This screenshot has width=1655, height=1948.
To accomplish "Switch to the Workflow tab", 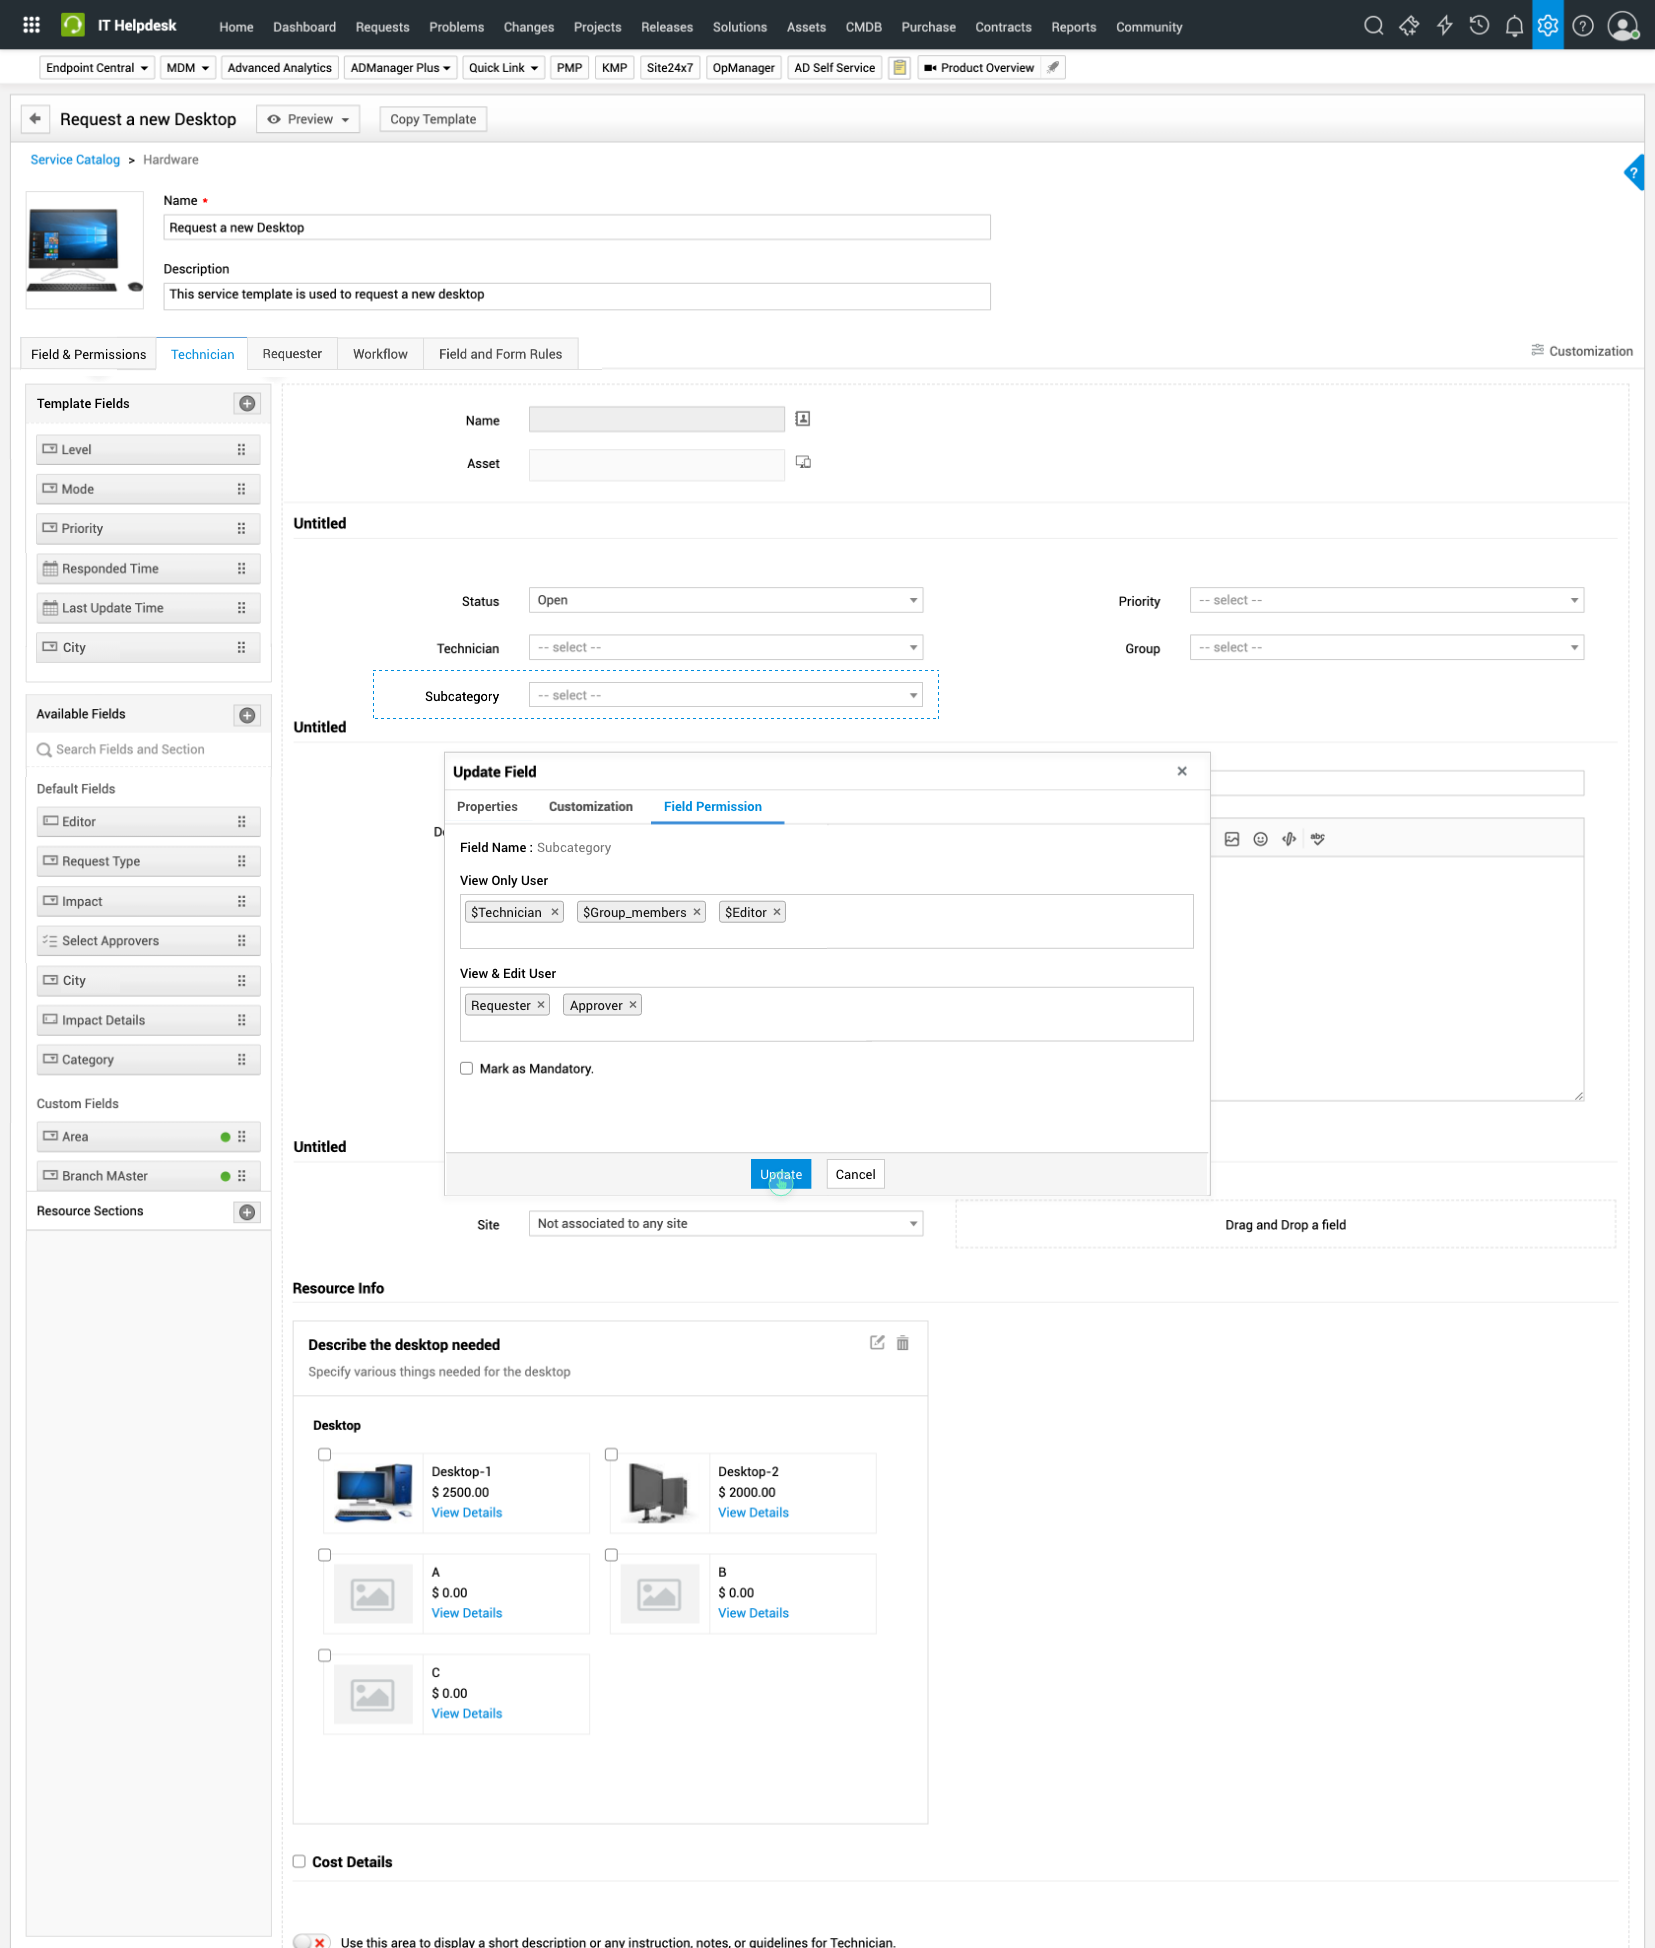I will [x=380, y=354].
